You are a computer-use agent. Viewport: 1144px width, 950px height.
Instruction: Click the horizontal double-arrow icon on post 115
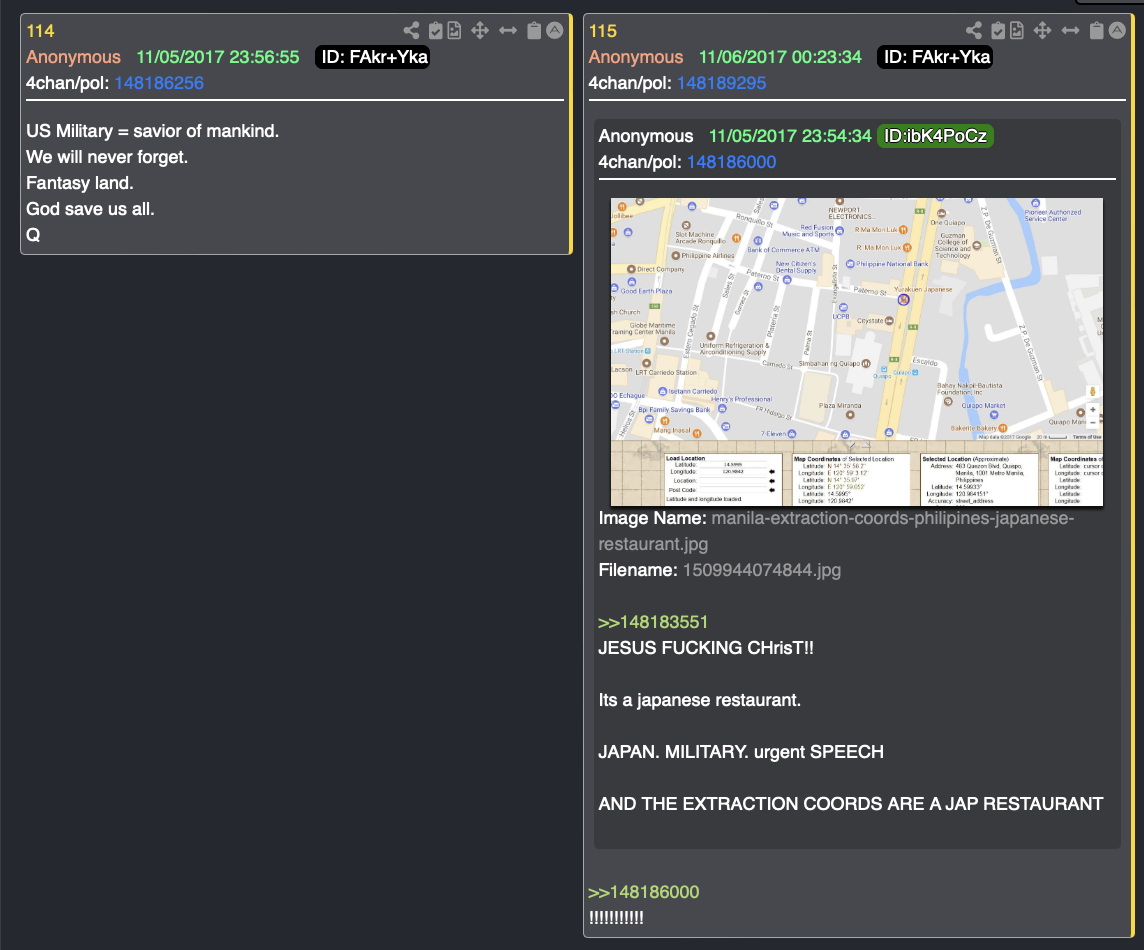click(x=1070, y=30)
